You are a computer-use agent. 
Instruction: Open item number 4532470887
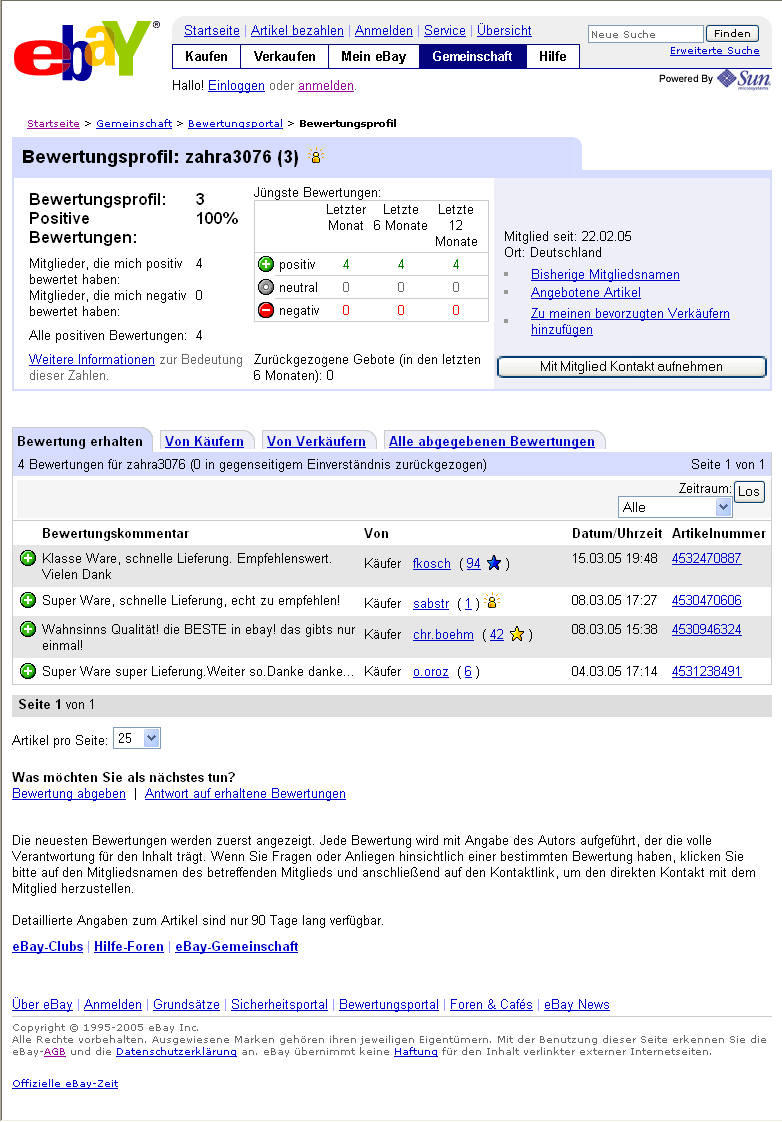click(x=706, y=558)
